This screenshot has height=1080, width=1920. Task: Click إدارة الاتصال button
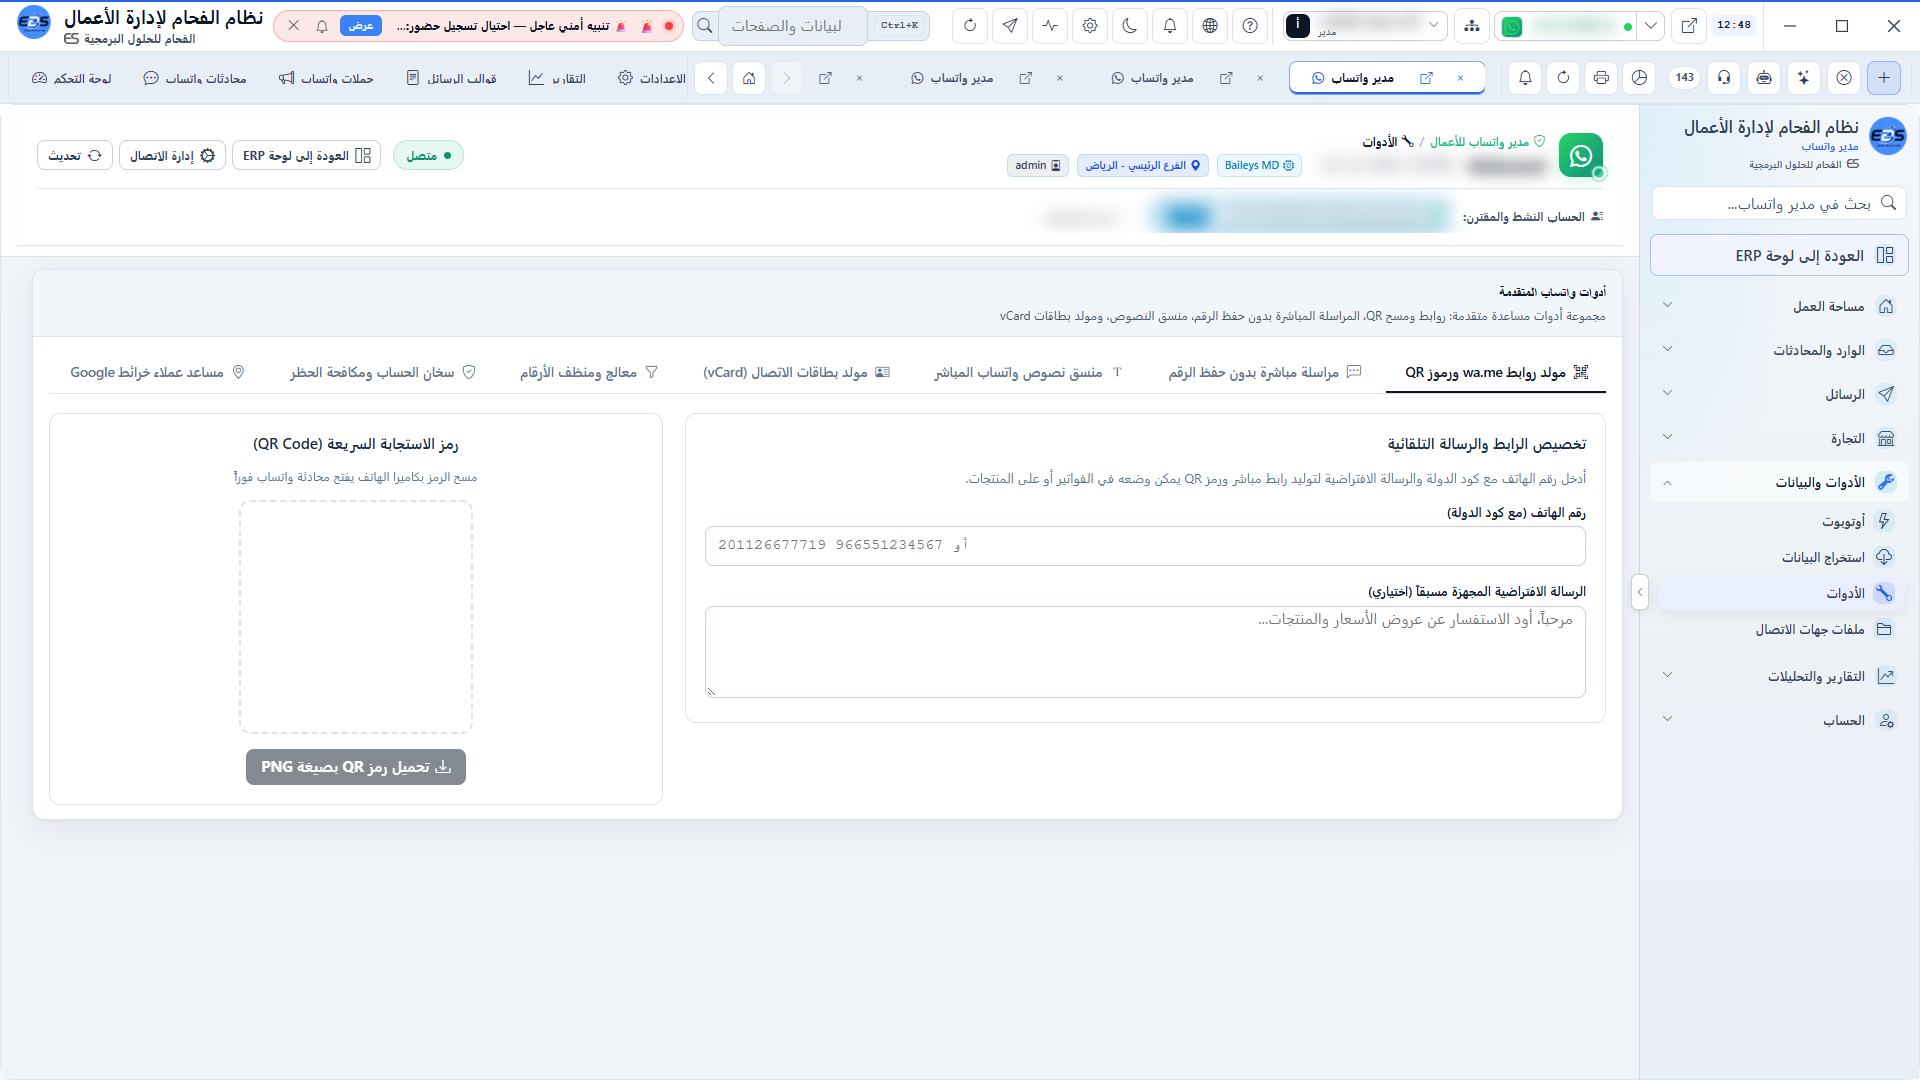click(172, 155)
